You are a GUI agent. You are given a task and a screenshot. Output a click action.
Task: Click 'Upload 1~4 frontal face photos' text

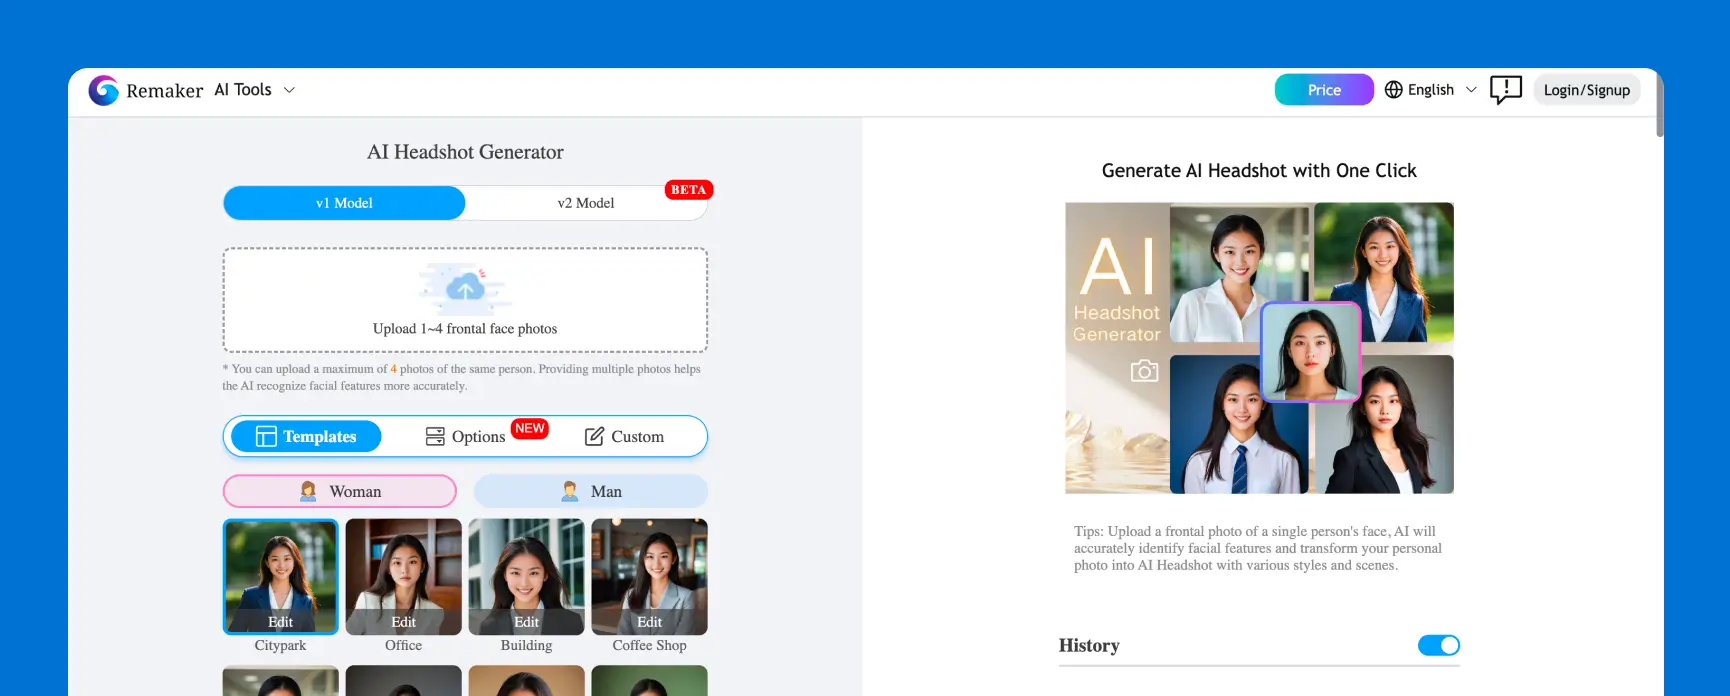465,329
